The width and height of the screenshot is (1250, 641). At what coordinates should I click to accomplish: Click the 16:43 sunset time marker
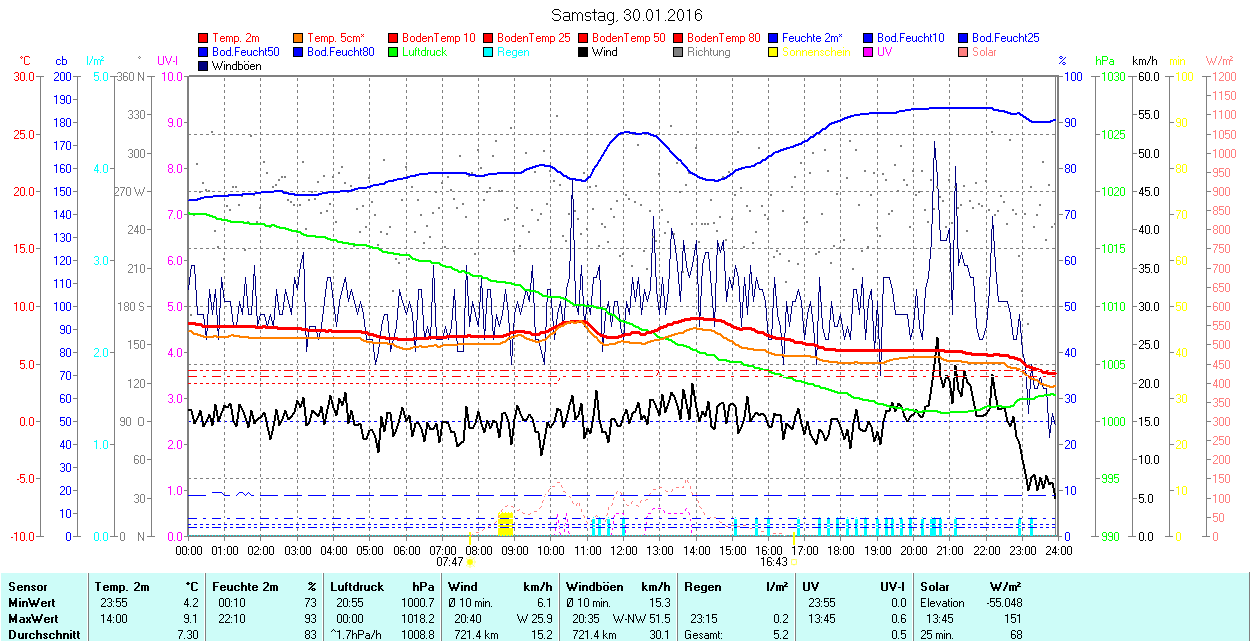(775, 562)
